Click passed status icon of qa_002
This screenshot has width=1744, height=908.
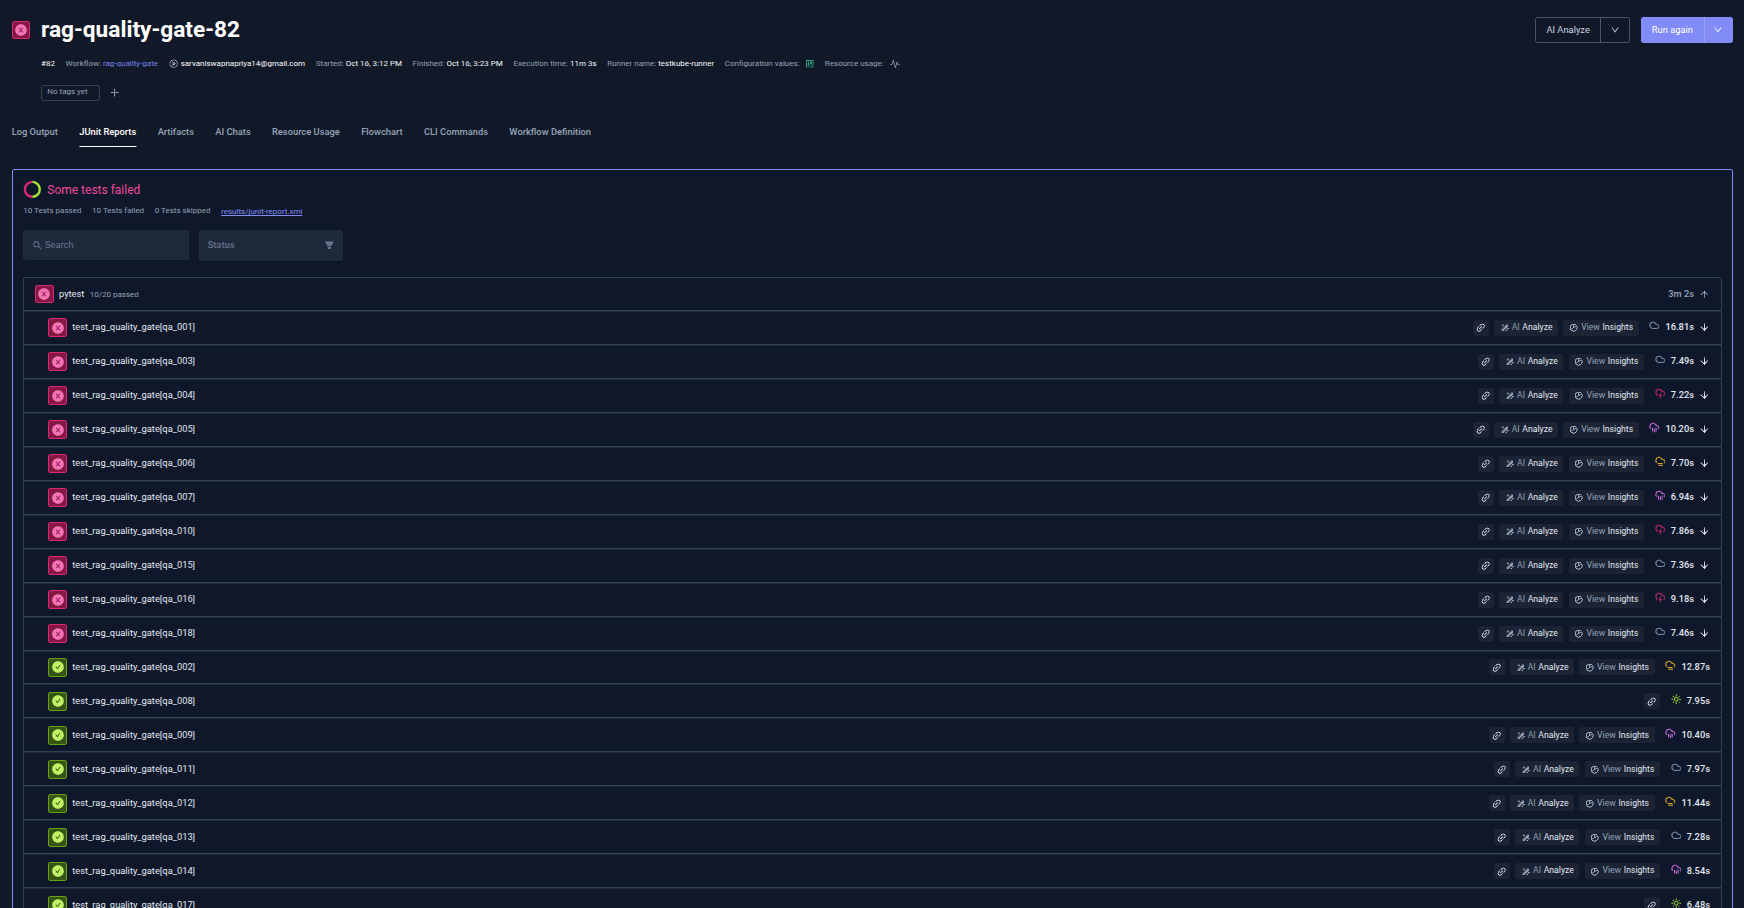coord(58,667)
